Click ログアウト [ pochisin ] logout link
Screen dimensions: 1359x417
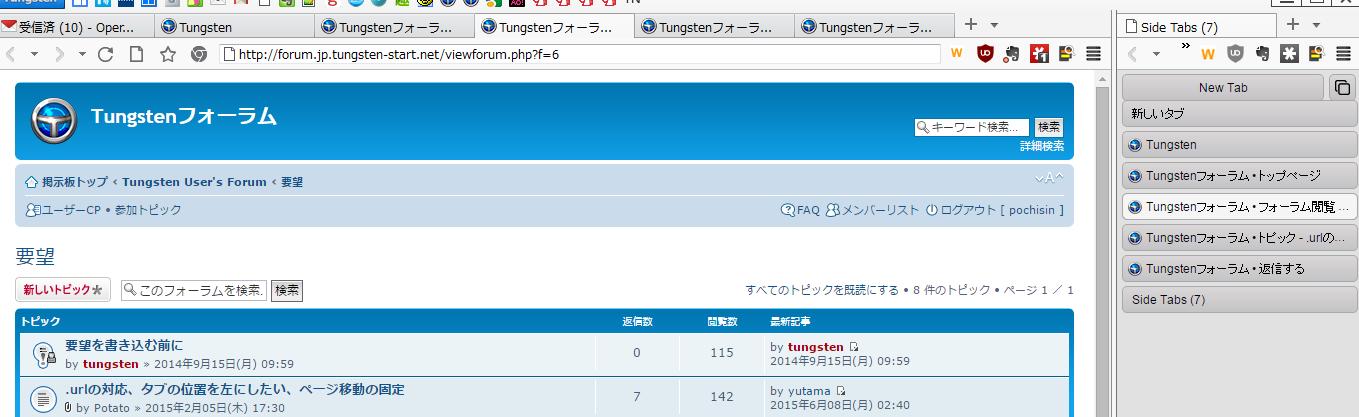(995, 210)
